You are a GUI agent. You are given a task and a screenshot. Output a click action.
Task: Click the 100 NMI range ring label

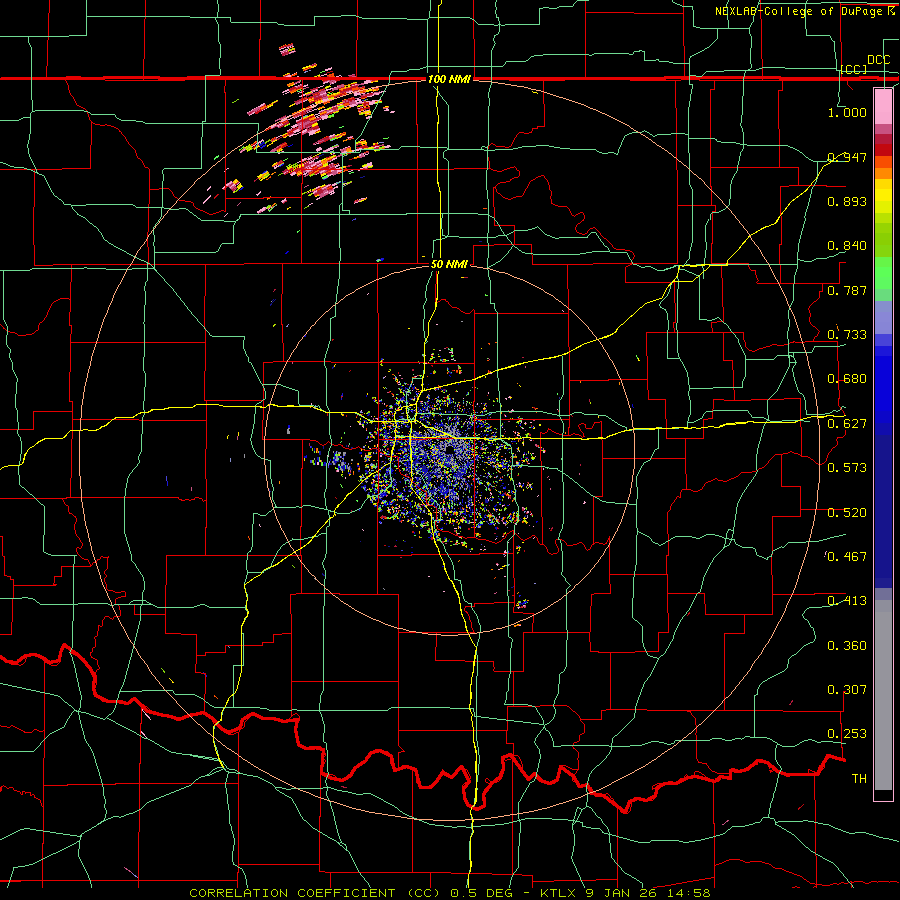(x=449, y=79)
